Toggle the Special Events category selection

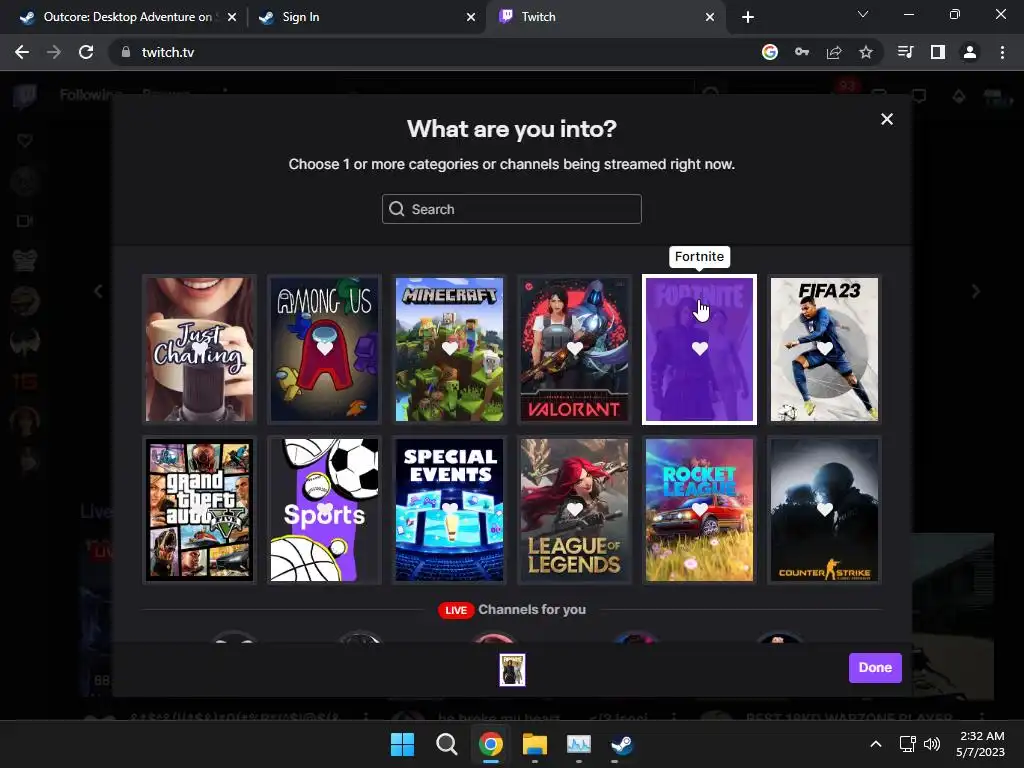point(449,509)
